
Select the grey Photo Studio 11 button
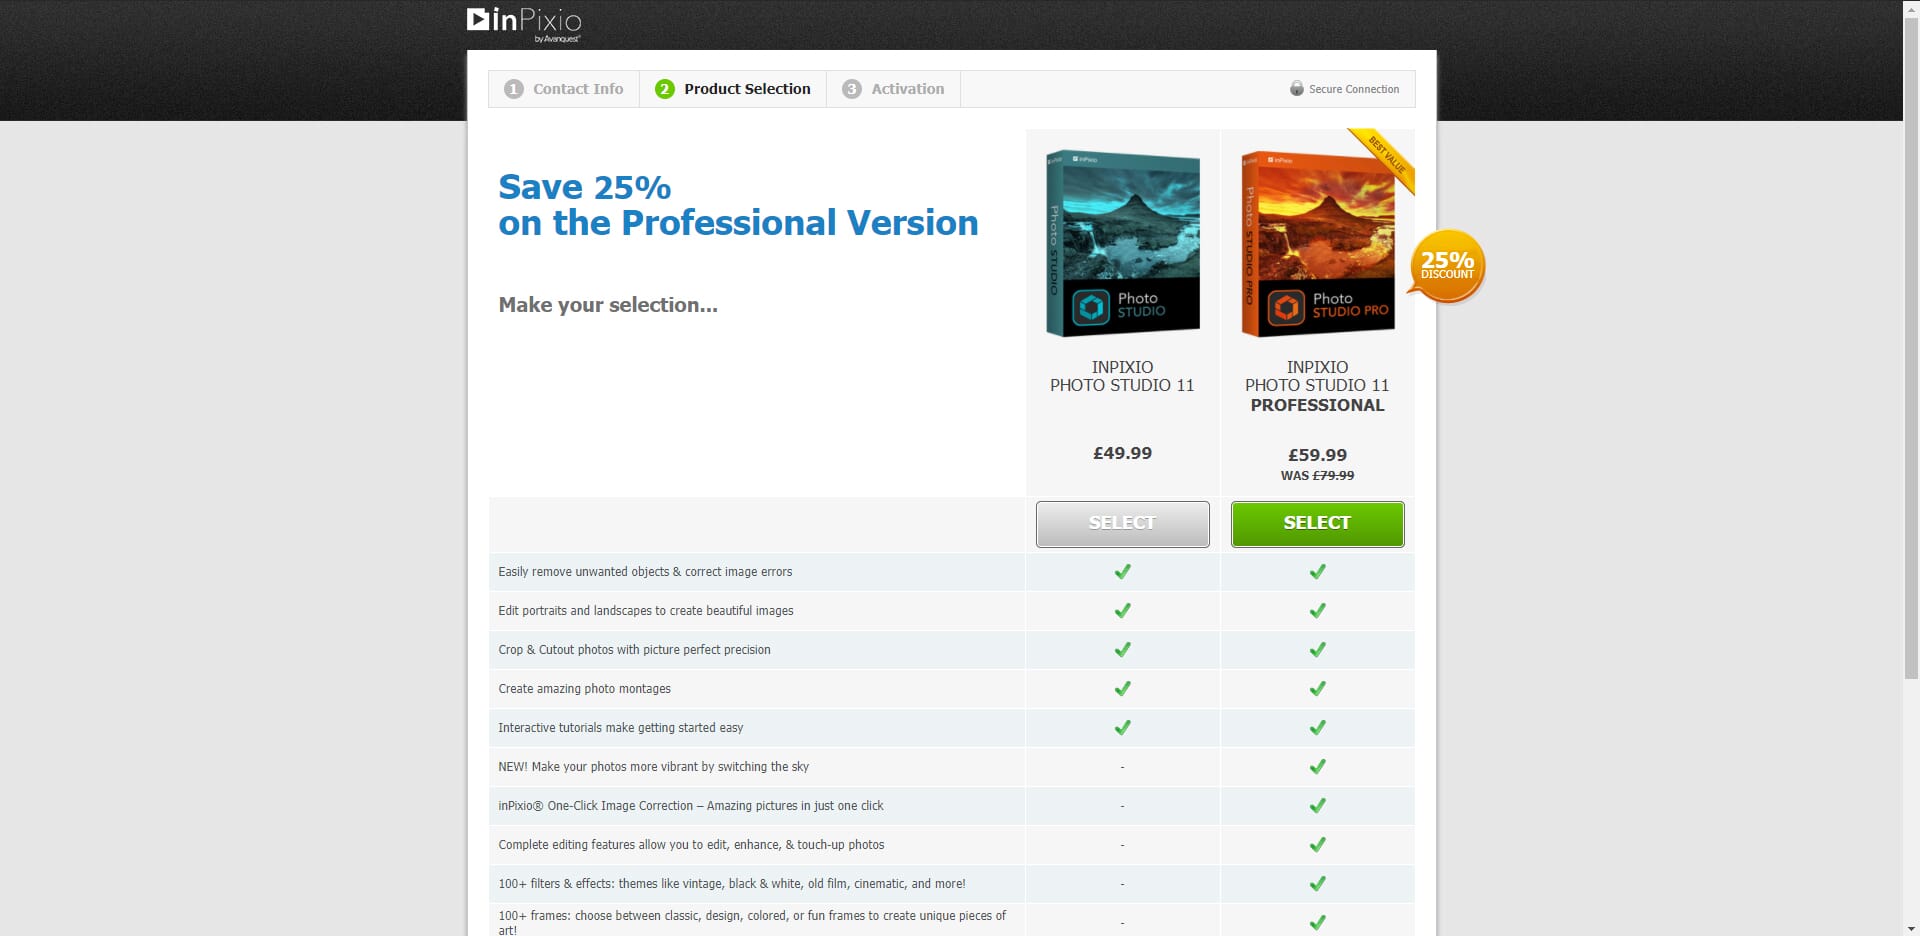click(x=1122, y=524)
